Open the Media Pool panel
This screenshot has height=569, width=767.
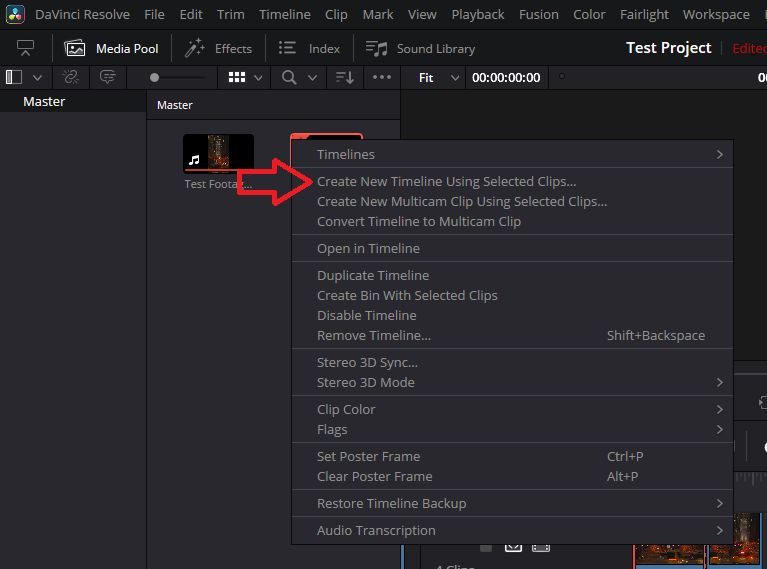tap(112, 48)
